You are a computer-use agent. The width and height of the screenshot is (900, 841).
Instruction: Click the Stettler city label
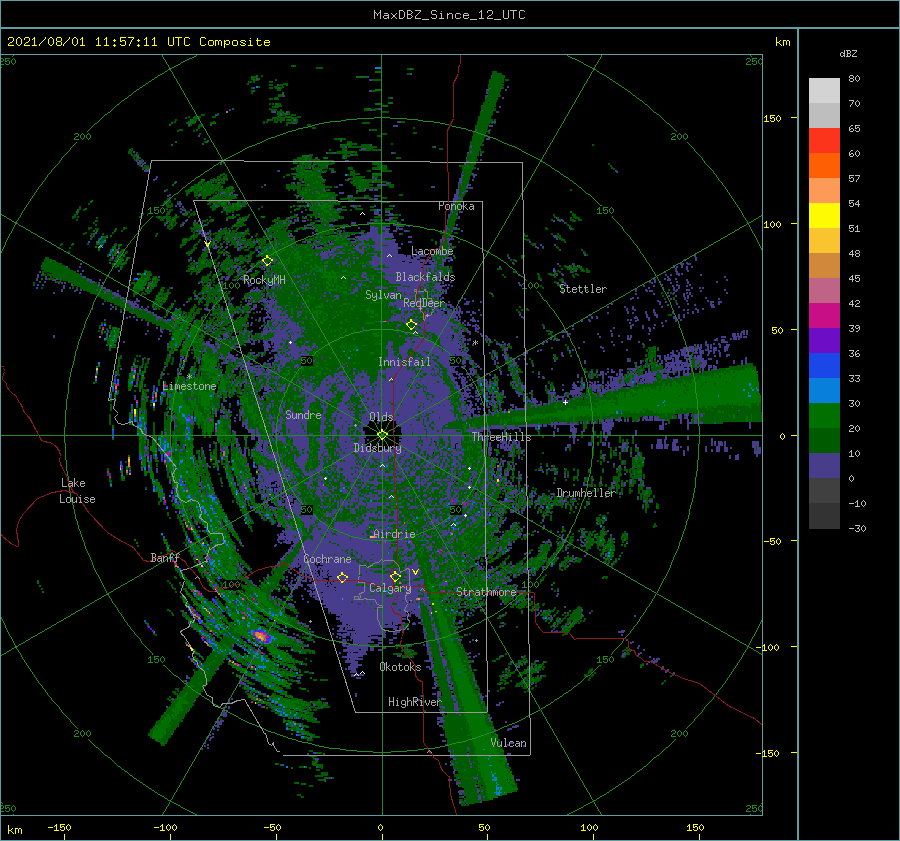[x=583, y=289]
